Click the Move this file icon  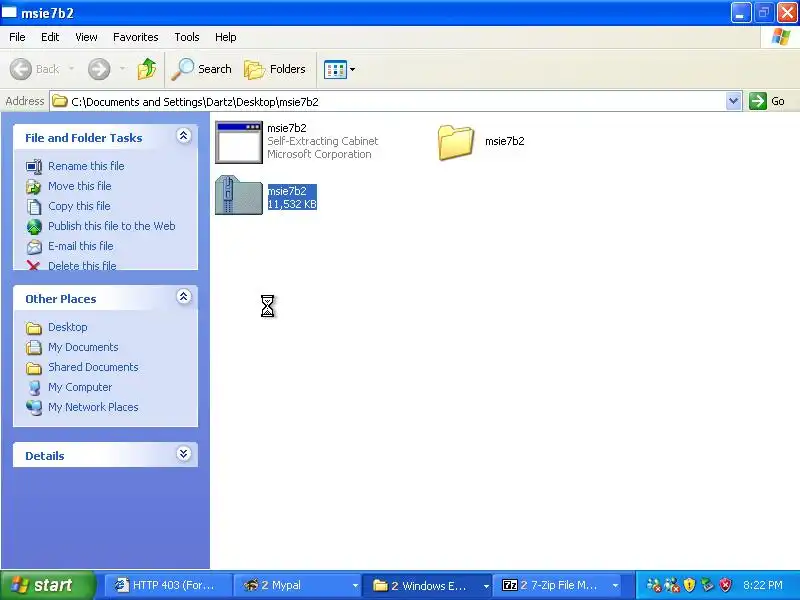tap(34, 187)
